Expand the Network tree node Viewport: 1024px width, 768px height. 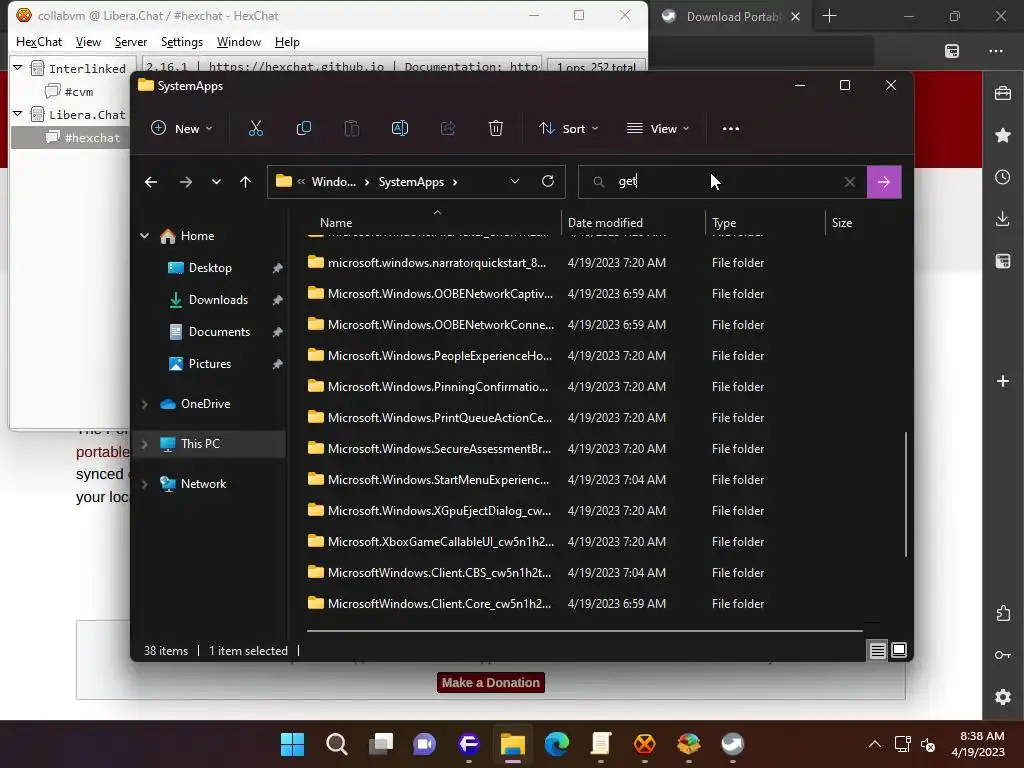[x=144, y=484]
